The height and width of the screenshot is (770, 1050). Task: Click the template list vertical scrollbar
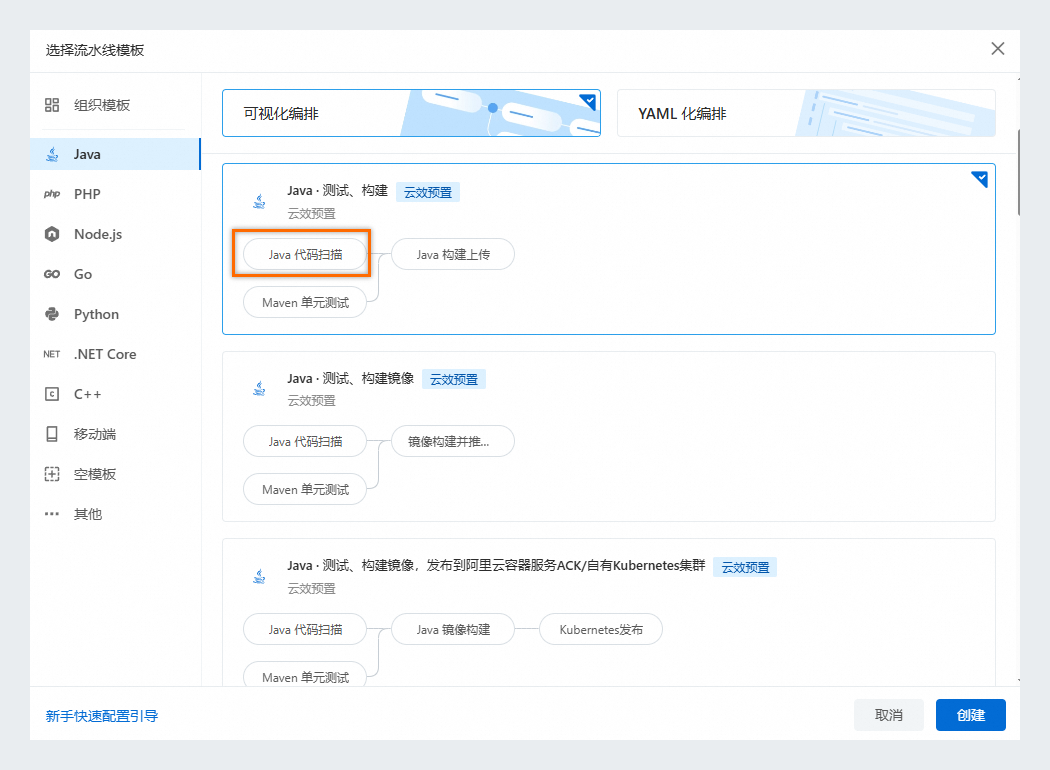[1019, 173]
